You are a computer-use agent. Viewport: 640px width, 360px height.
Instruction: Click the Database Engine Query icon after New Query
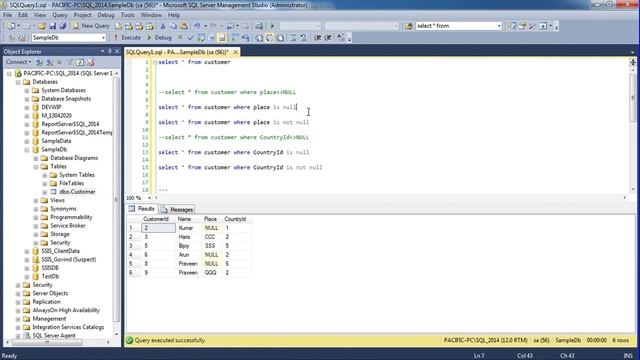tap(118, 26)
